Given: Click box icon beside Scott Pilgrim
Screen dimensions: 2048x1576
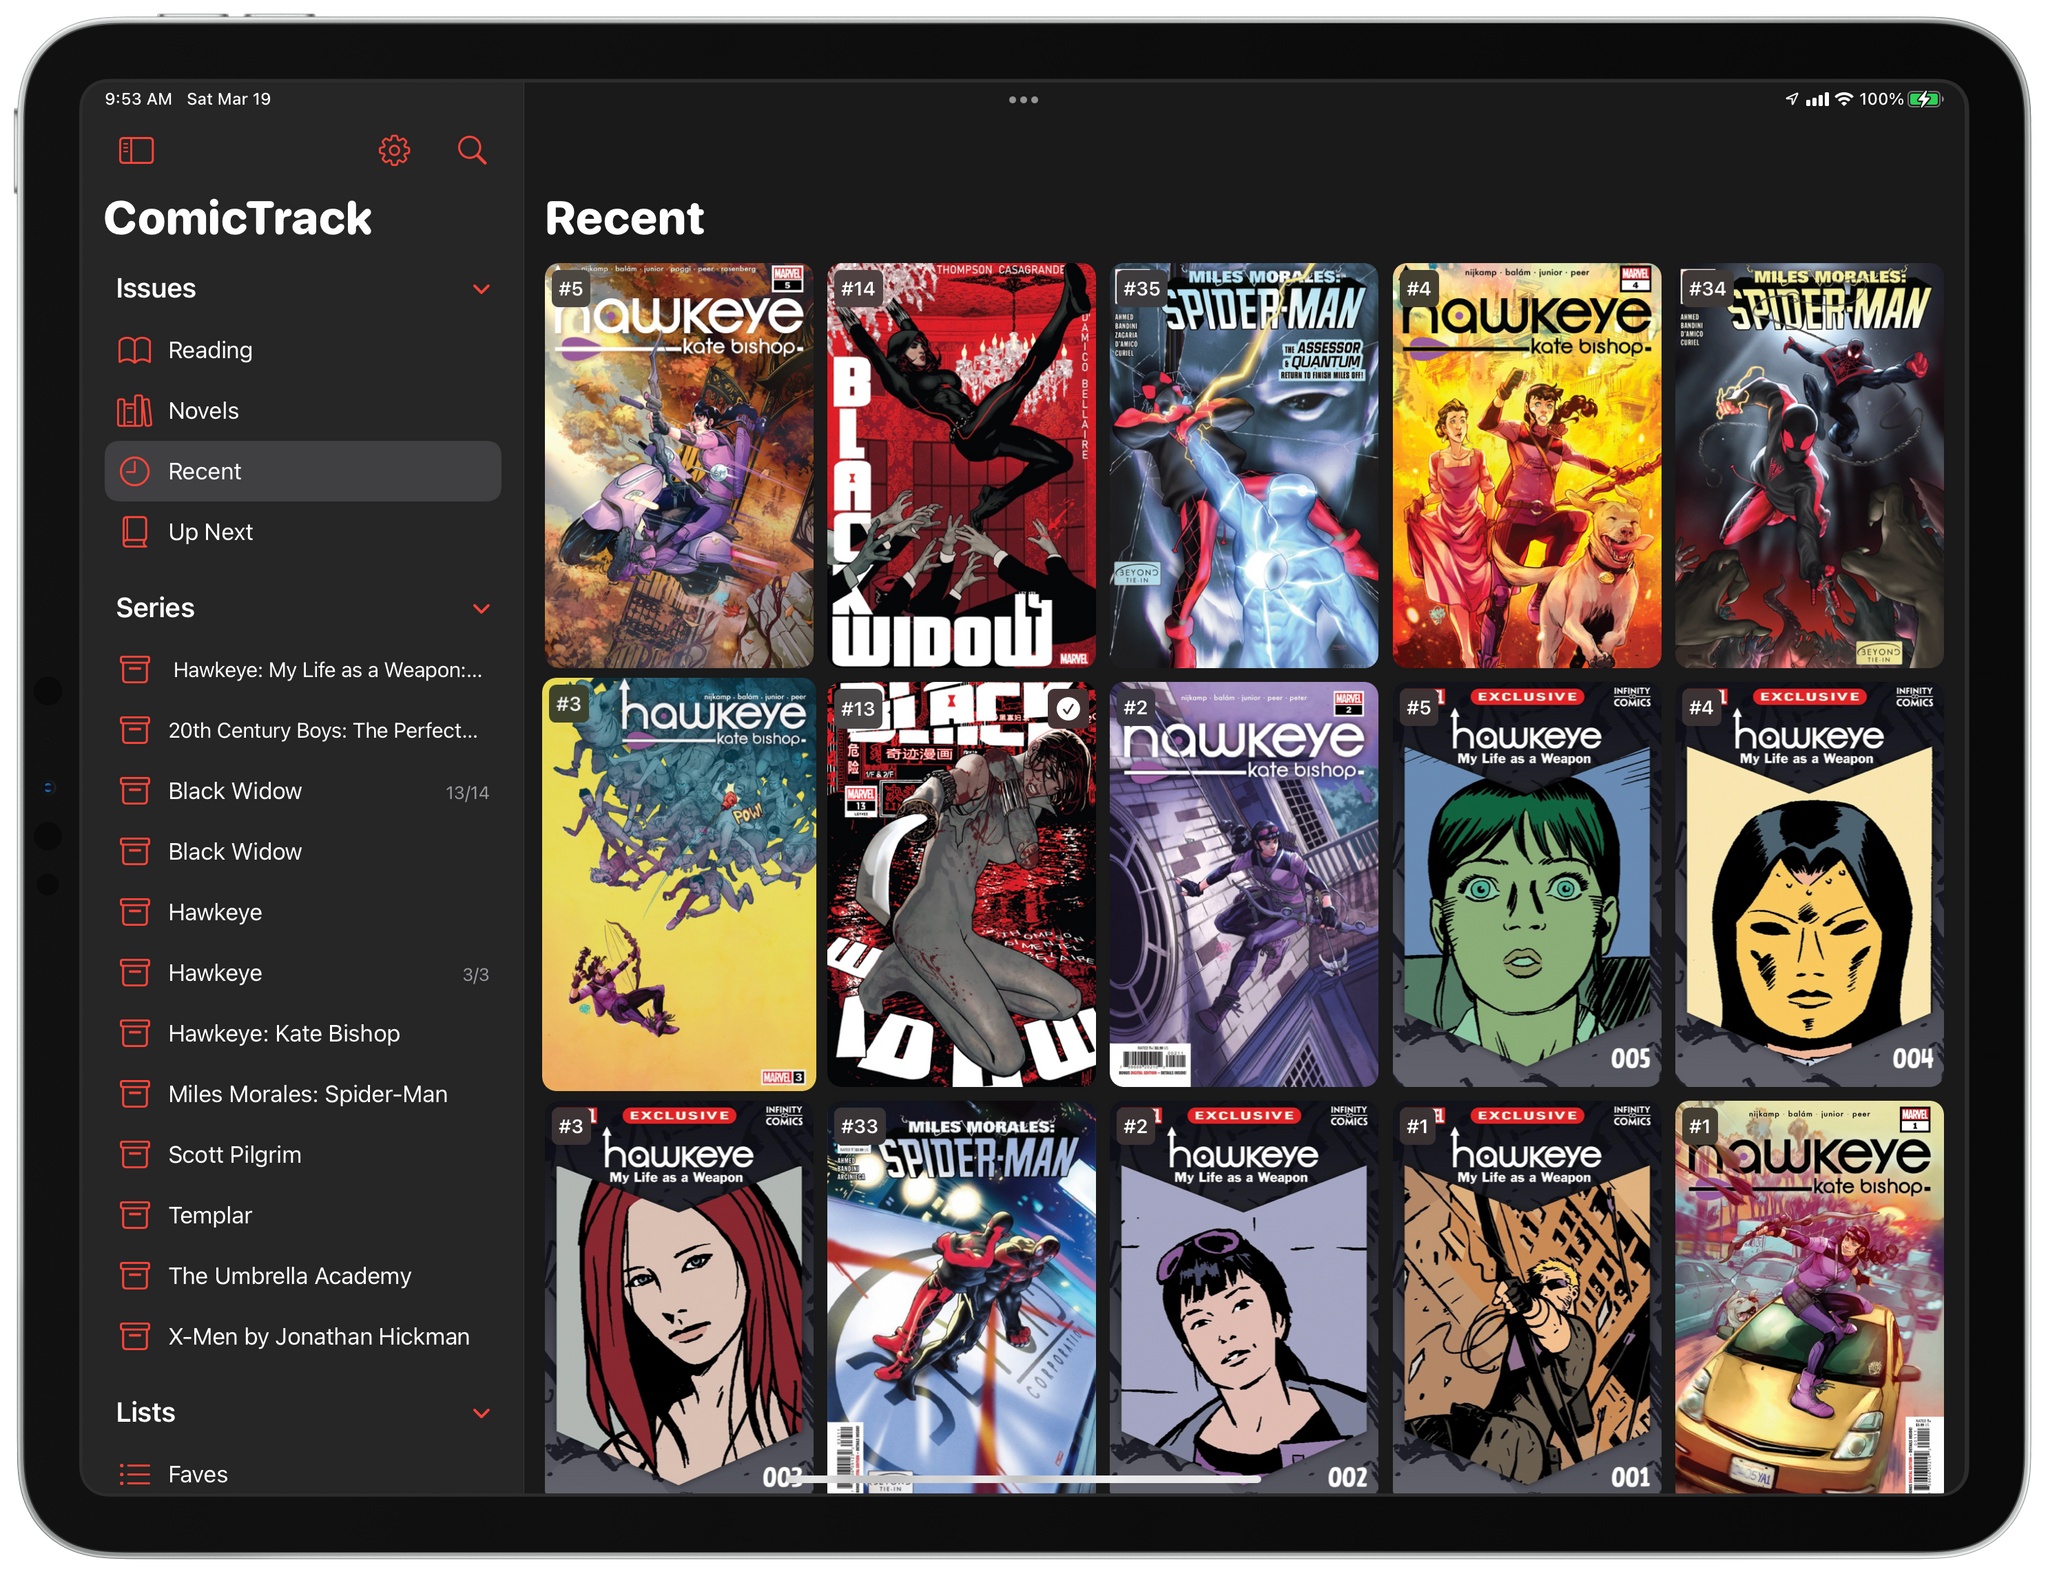Looking at the screenshot, I should [x=135, y=1155].
